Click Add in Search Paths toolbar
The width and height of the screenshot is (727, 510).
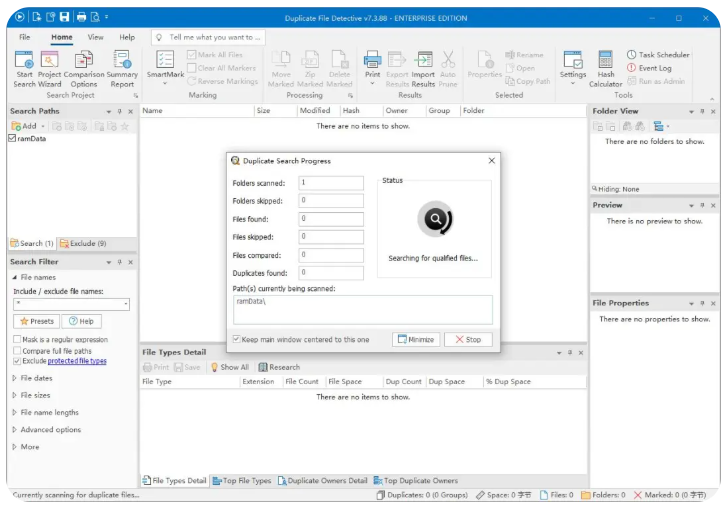(24, 126)
